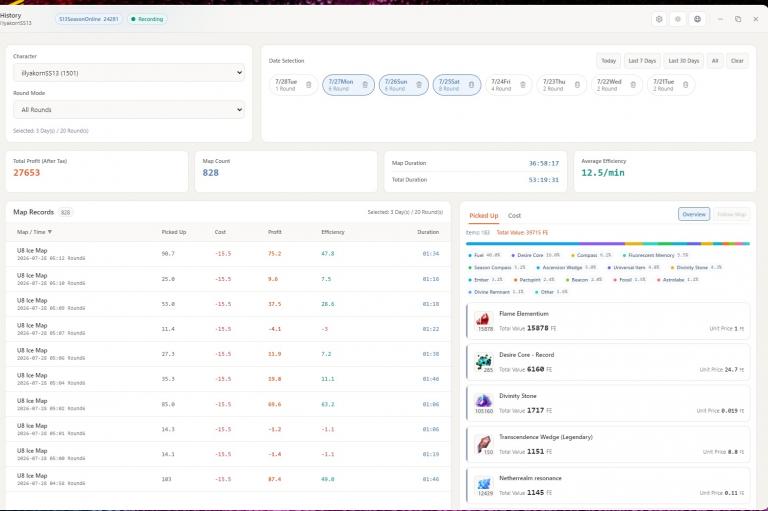
Task: Remove the 7/24Fri date with trash icon
Action: tap(523, 85)
